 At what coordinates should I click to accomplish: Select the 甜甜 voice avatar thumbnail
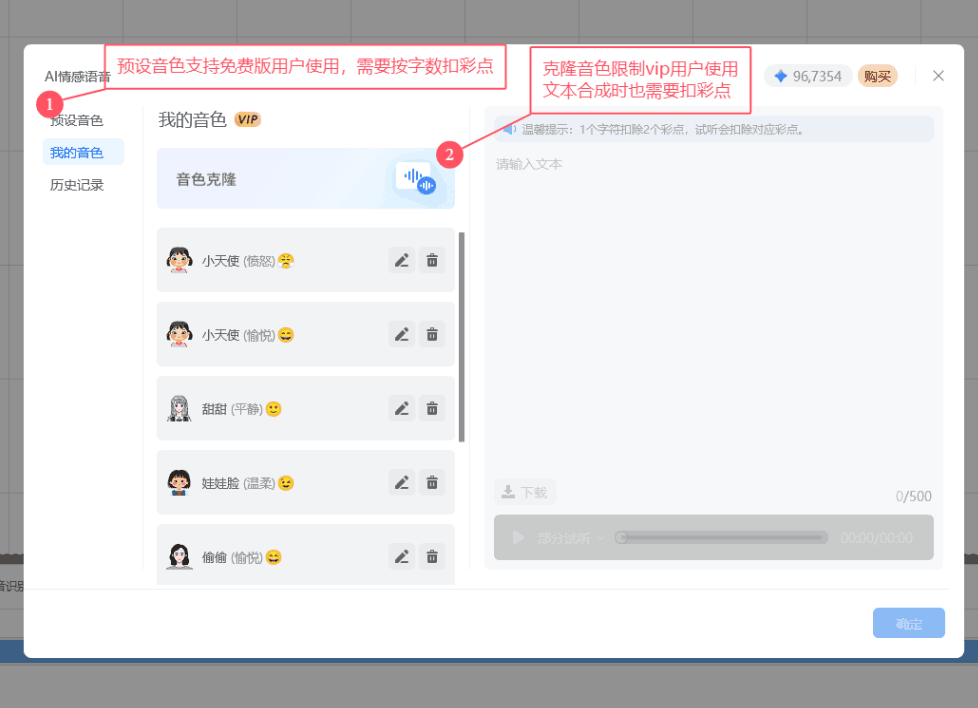click(x=179, y=409)
